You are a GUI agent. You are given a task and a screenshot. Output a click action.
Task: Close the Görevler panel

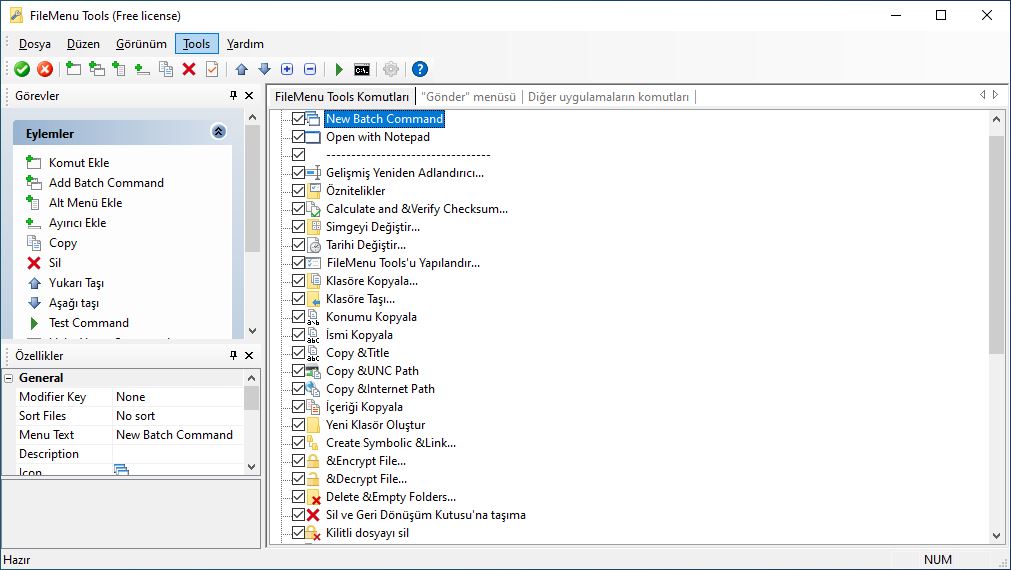(250, 95)
